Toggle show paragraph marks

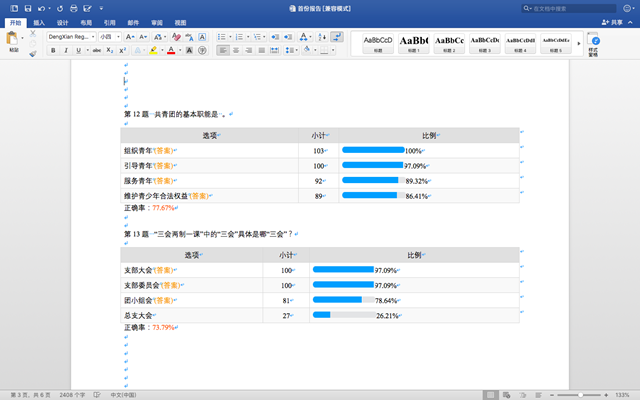[x=336, y=36]
